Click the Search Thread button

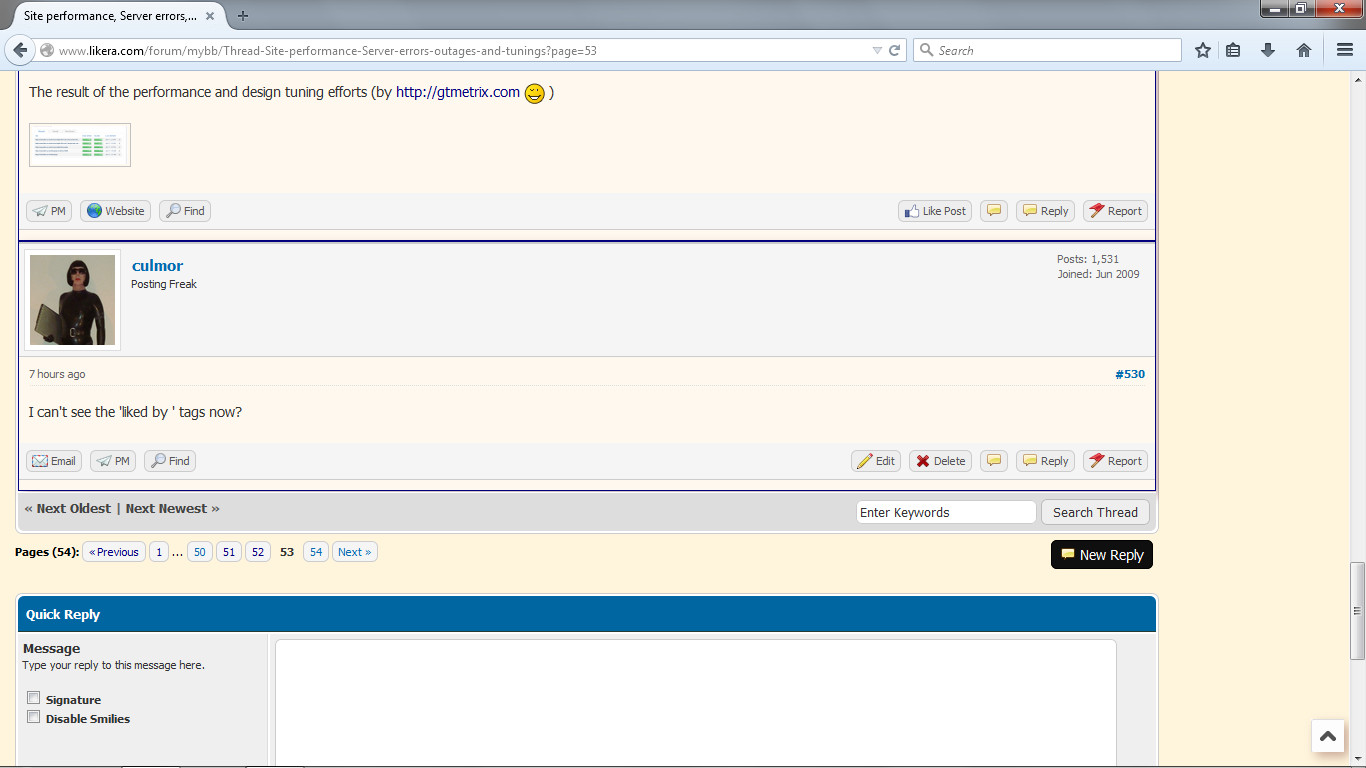click(1095, 512)
